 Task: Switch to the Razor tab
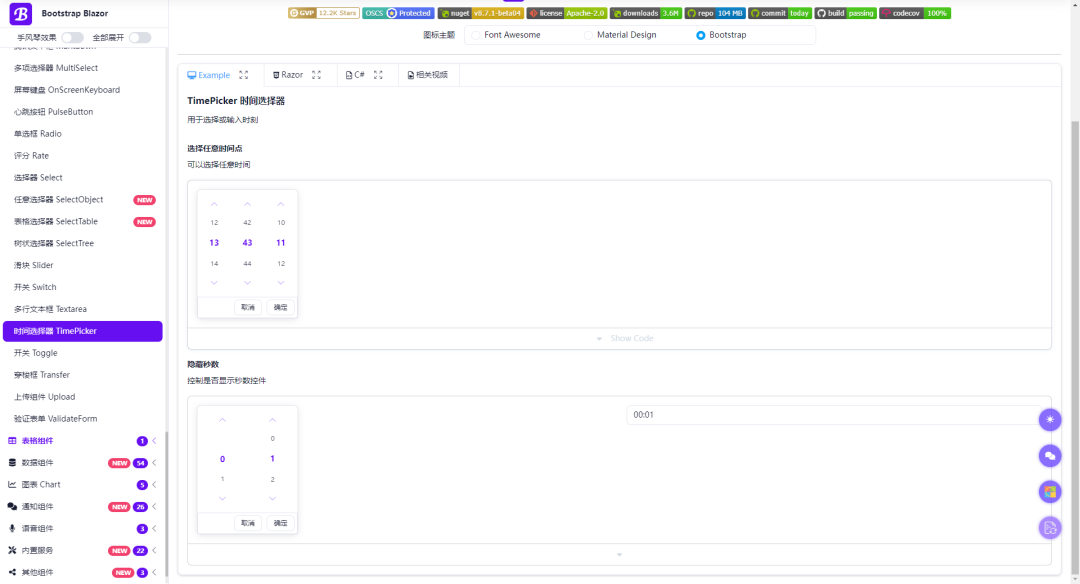coord(287,75)
